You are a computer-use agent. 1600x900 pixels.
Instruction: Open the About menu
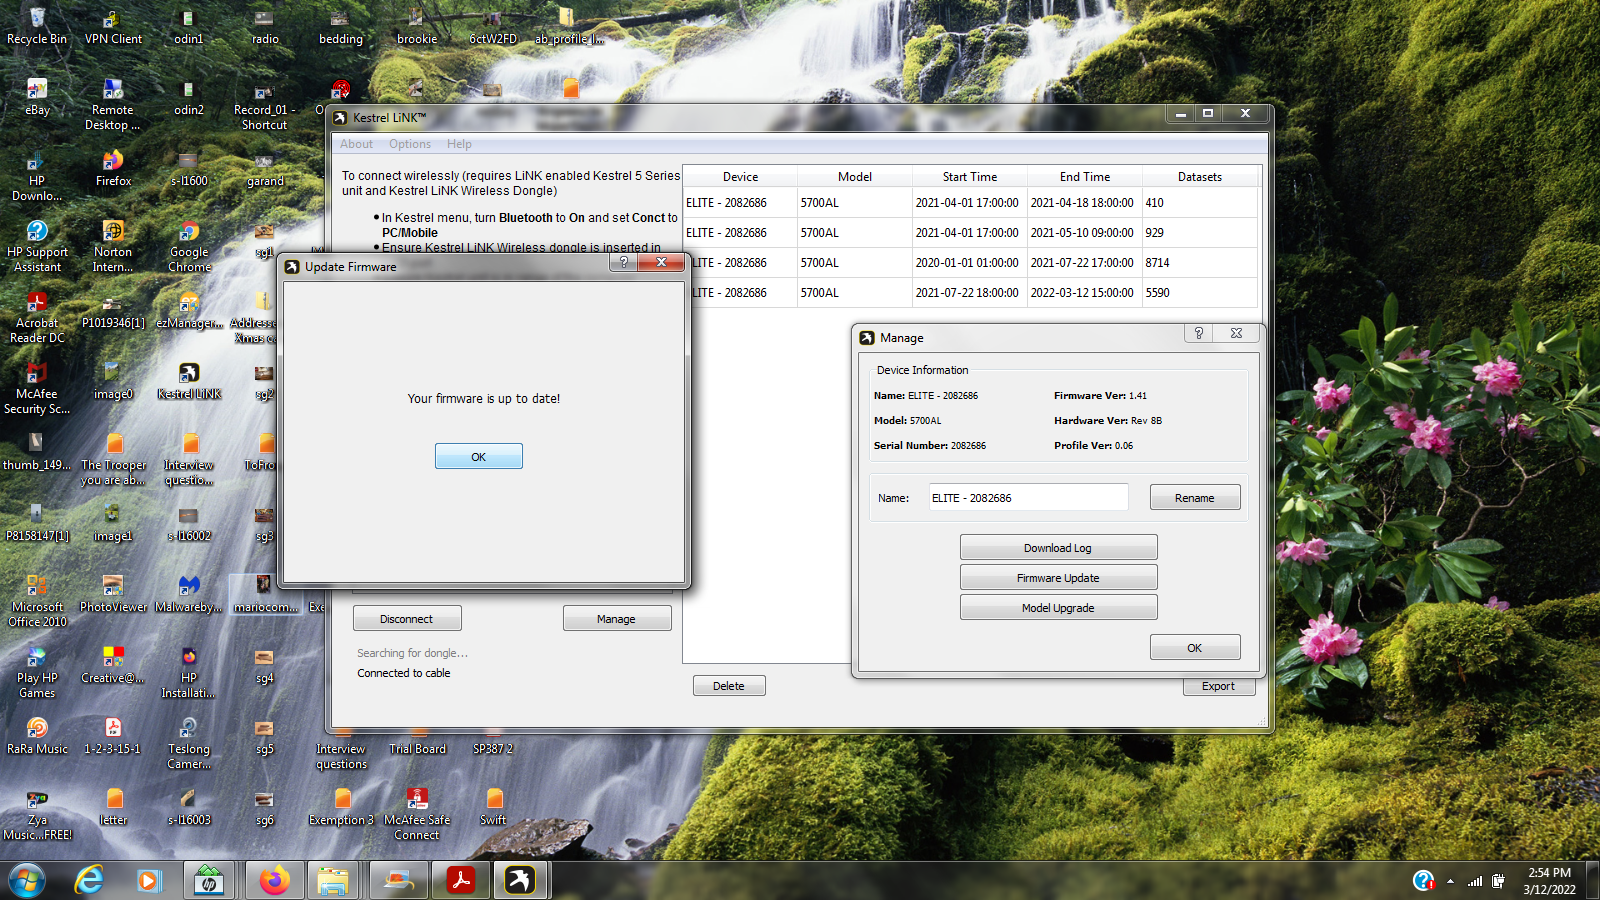(x=356, y=144)
